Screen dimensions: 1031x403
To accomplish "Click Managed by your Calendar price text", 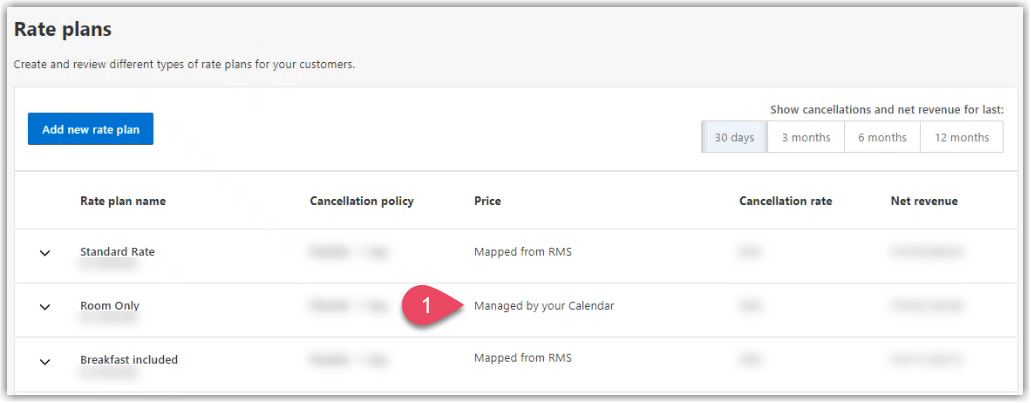I will coord(544,306).
